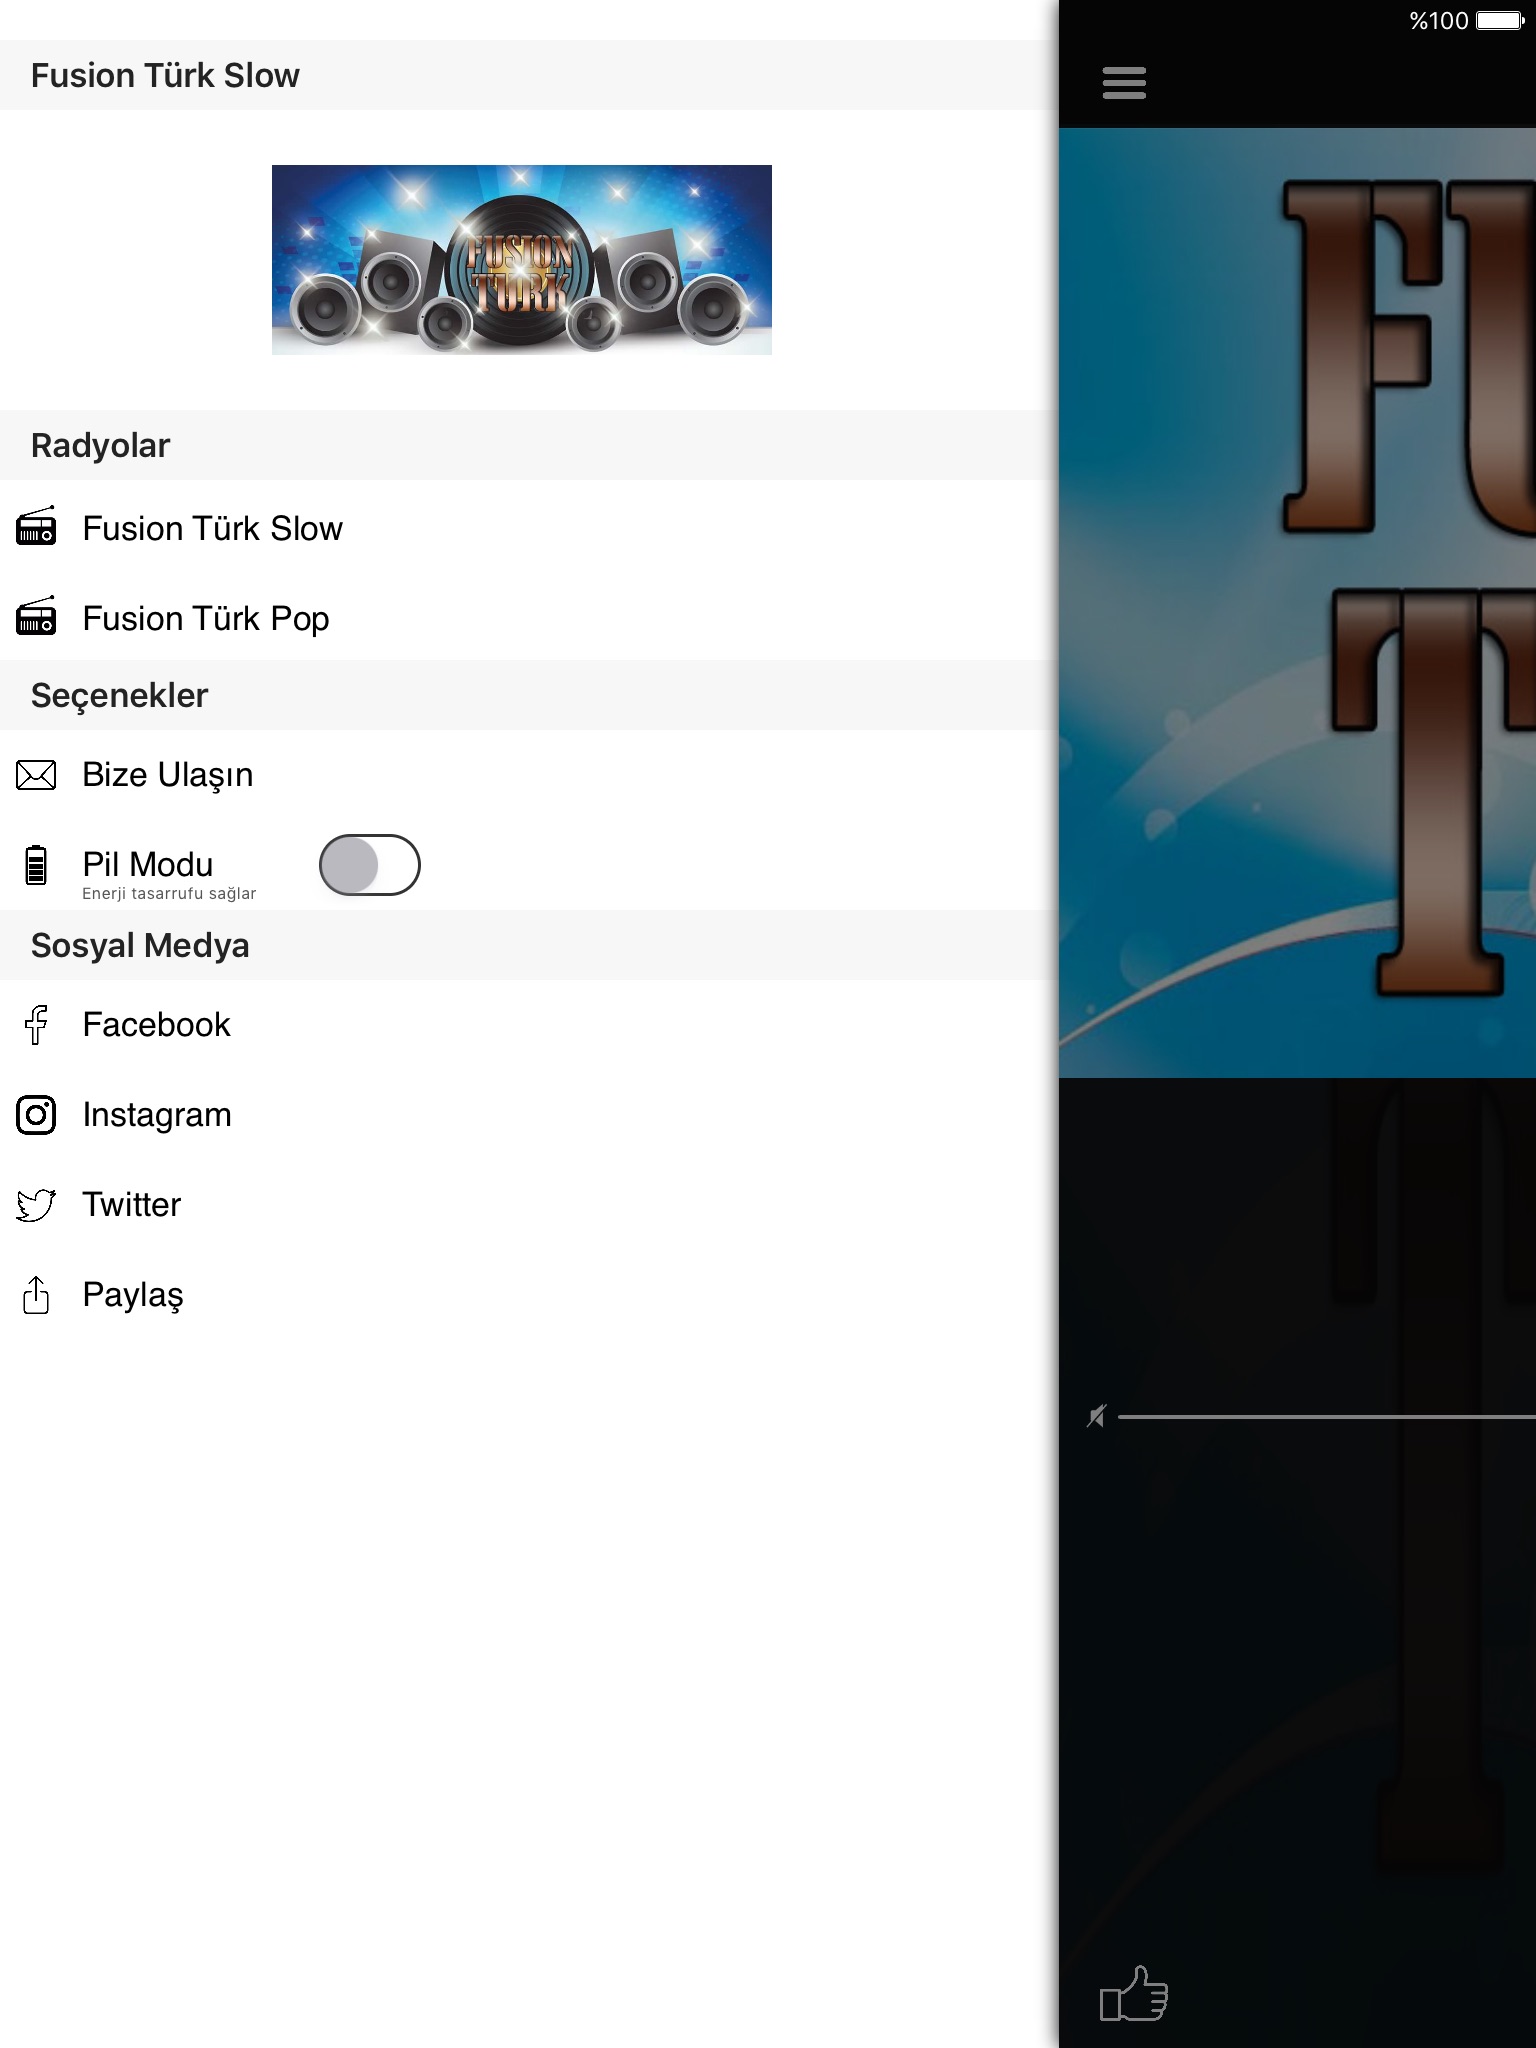Image resolution: width=1536 pixels, height=2048 pixels.
Task: Click the hamburger menu icon
Action: tap(1124, 83)
